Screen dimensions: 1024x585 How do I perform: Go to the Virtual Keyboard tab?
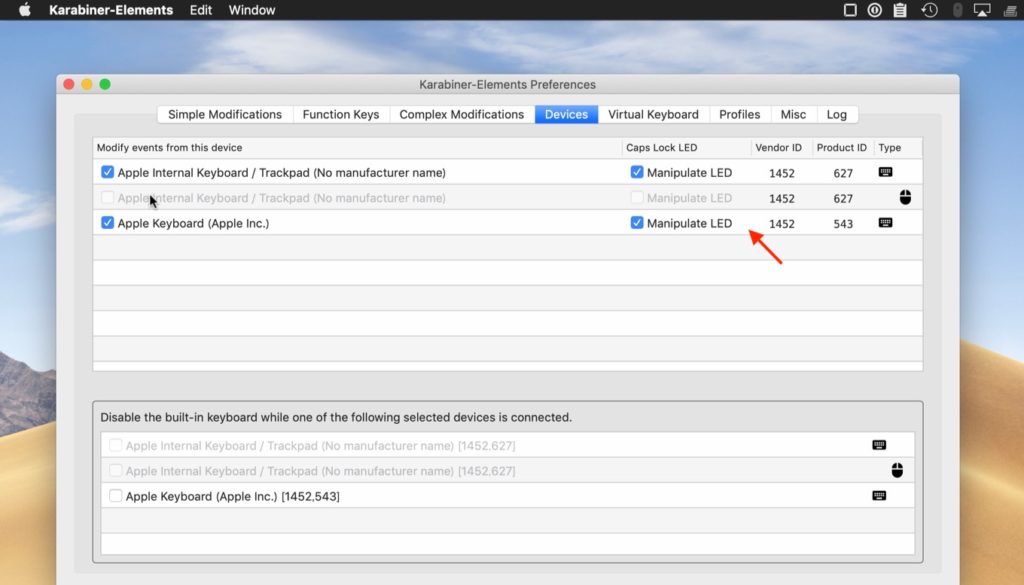(653, 114)
